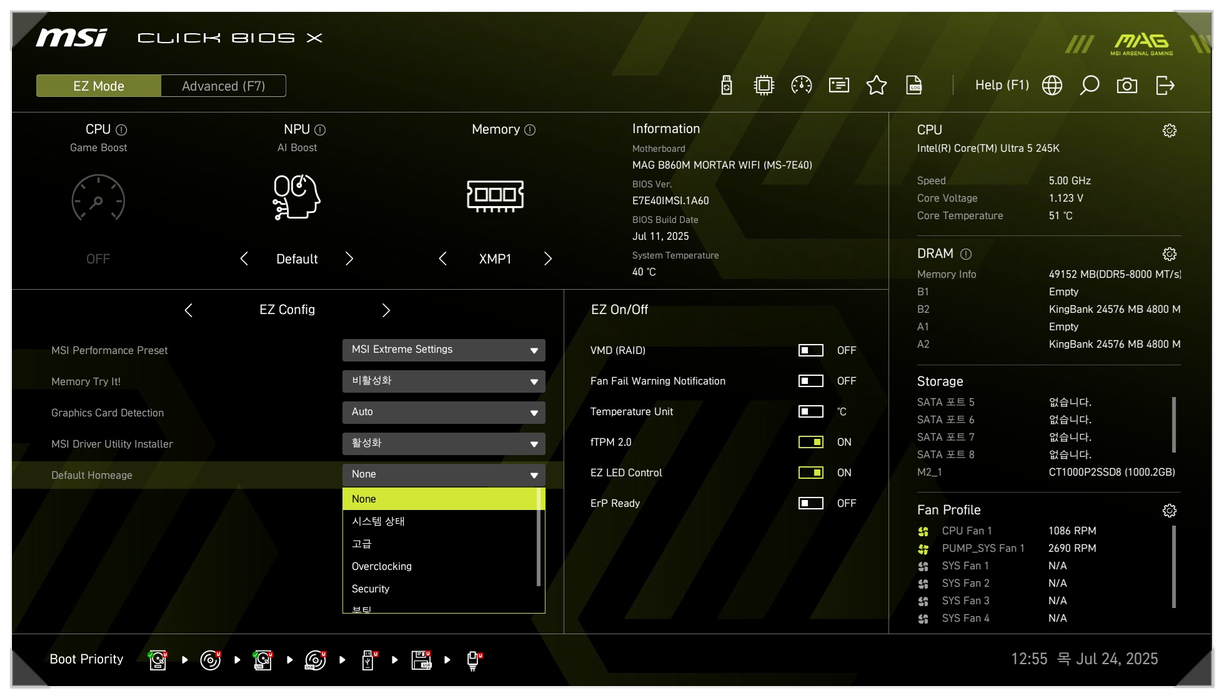Viewport: 1224px width, 698px height.
Task: Click the Help (F1) button
Action: (1001, 86)
